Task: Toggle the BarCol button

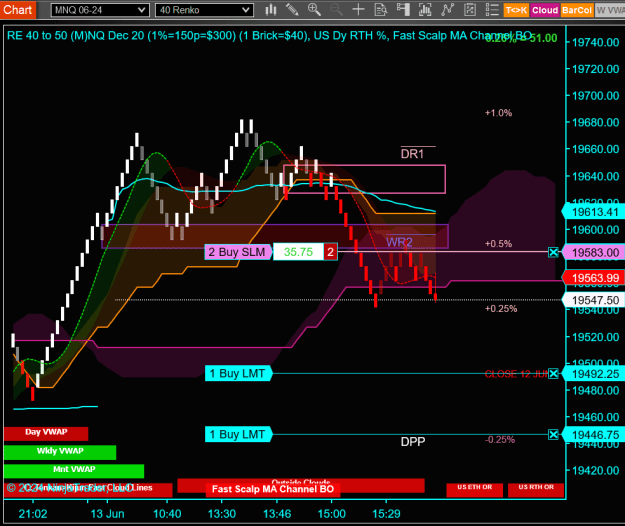Action: [x=577, y=10]
